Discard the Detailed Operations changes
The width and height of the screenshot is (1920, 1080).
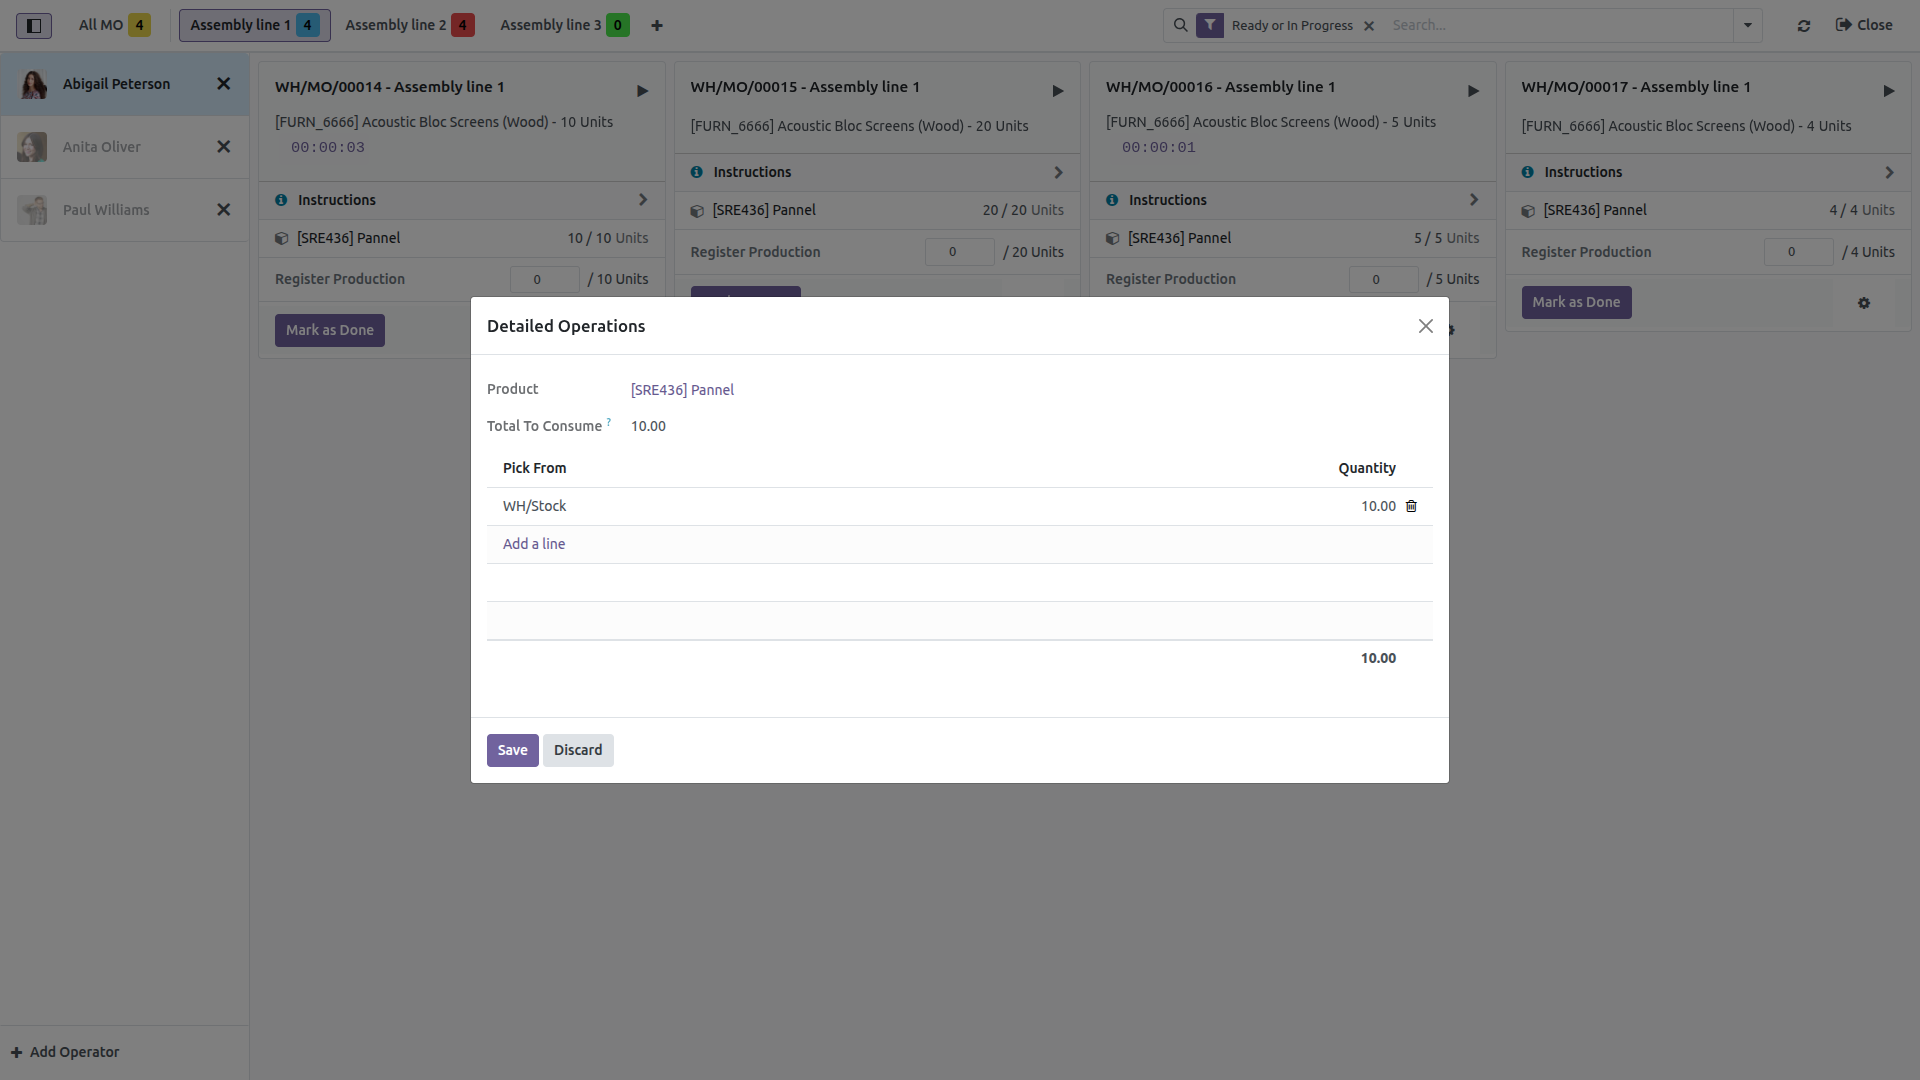coord(578,750)
